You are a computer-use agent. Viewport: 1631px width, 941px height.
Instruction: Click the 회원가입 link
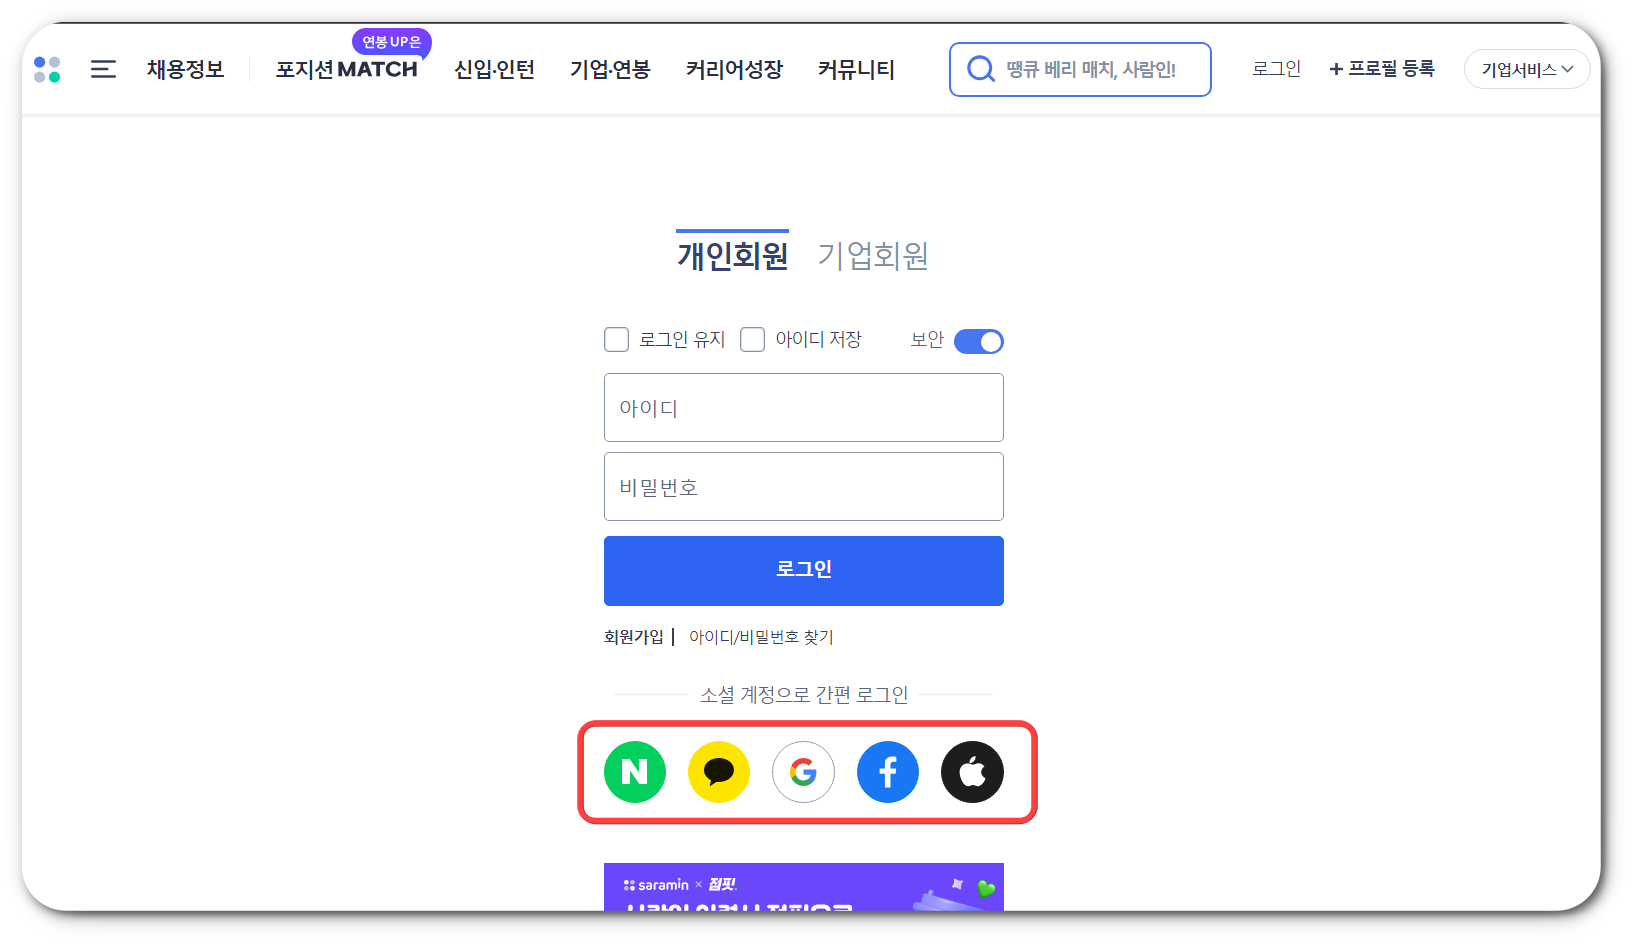[x=634, y=637]
